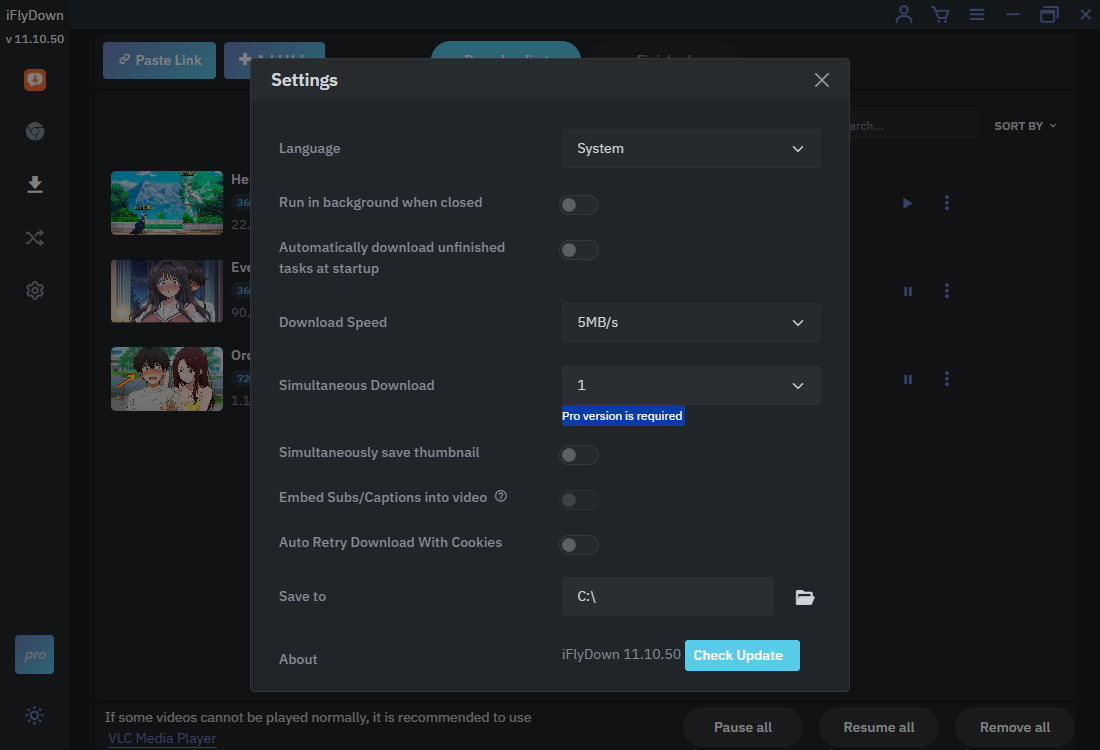Open the downloads arrow sidebar icon
This screenshot has width=1100, height=750.
point(35,185)
